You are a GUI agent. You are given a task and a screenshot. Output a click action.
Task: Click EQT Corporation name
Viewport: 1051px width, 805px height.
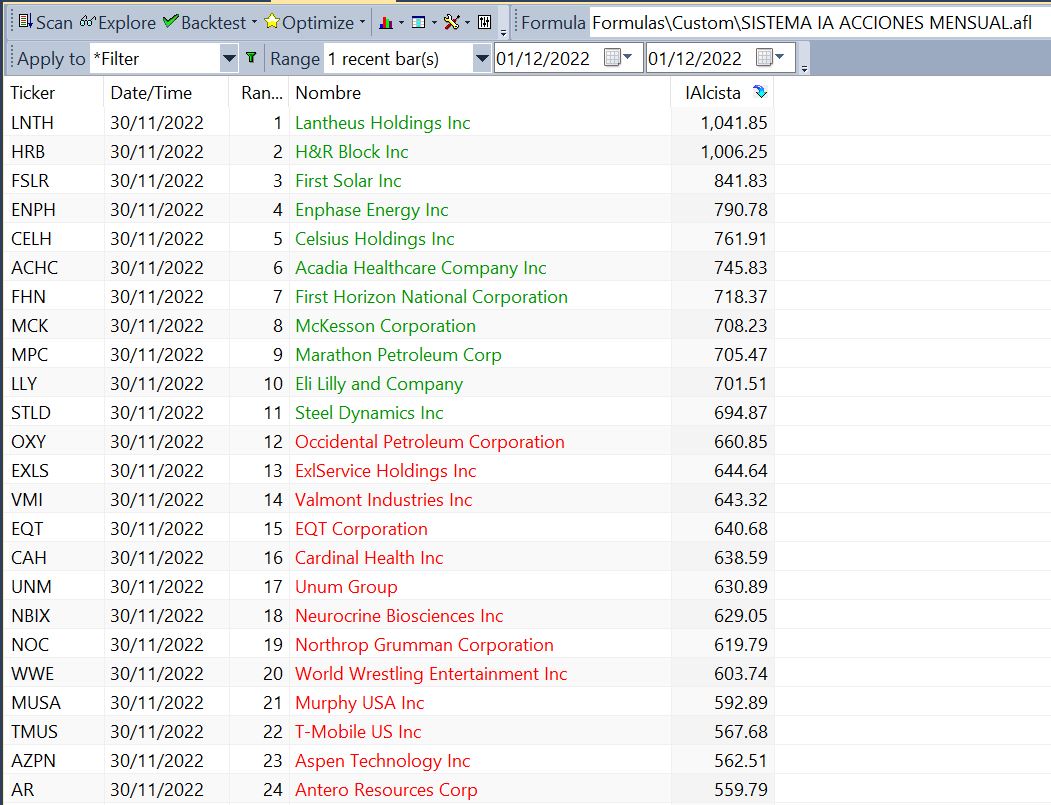click(361, 528)
